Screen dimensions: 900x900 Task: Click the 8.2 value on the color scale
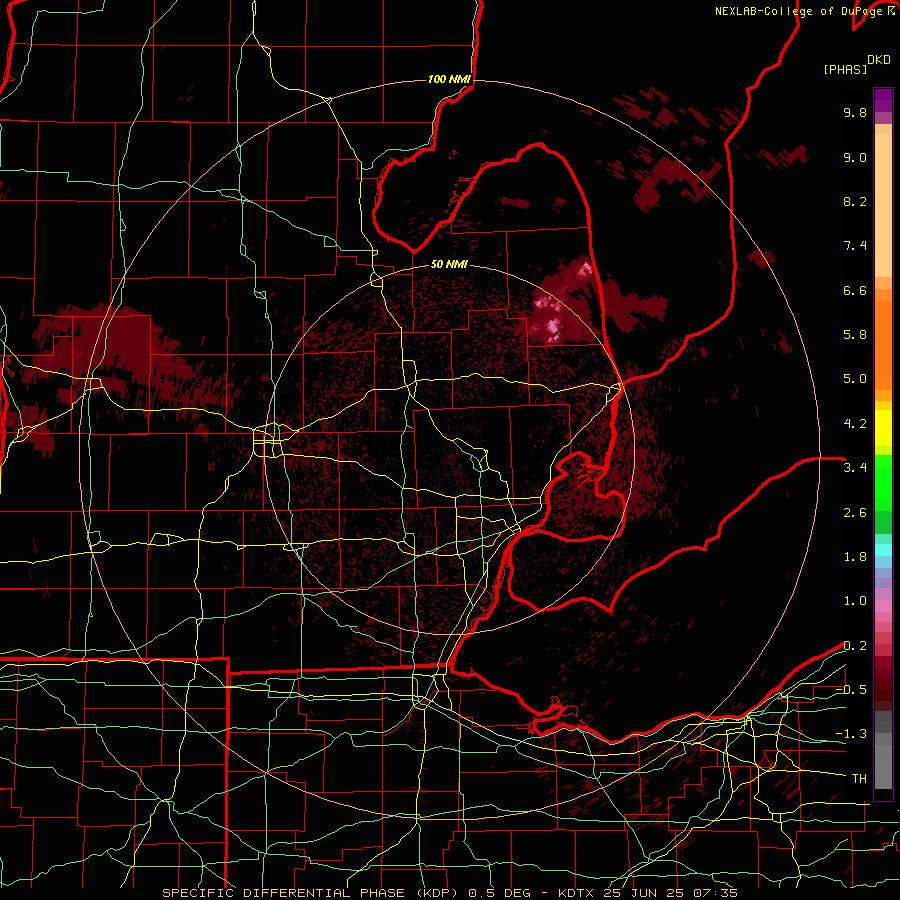855,201
